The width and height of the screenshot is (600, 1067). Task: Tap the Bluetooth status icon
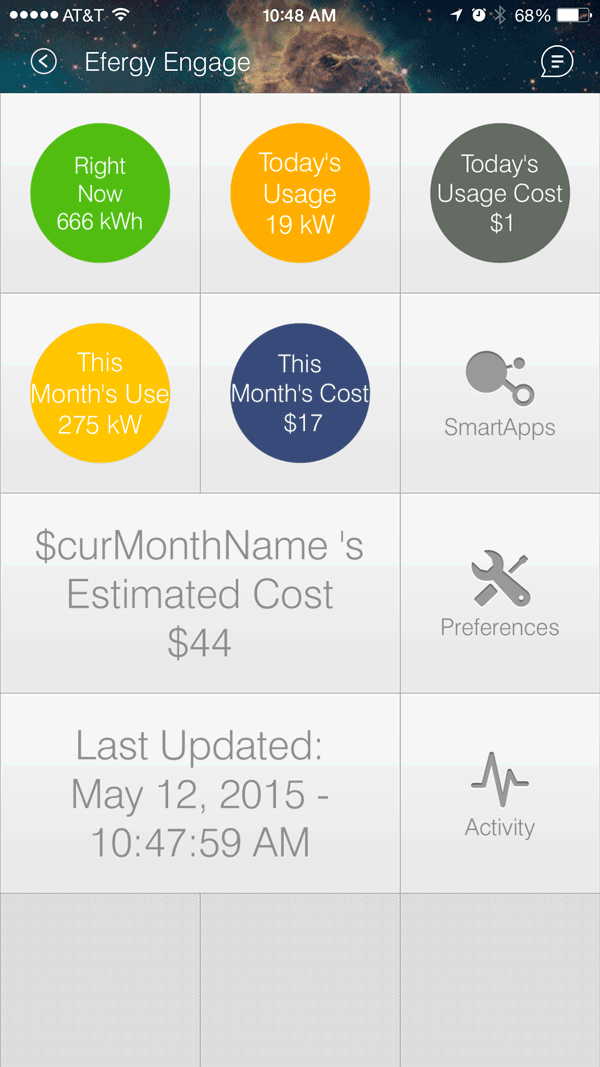pos(501,15)
